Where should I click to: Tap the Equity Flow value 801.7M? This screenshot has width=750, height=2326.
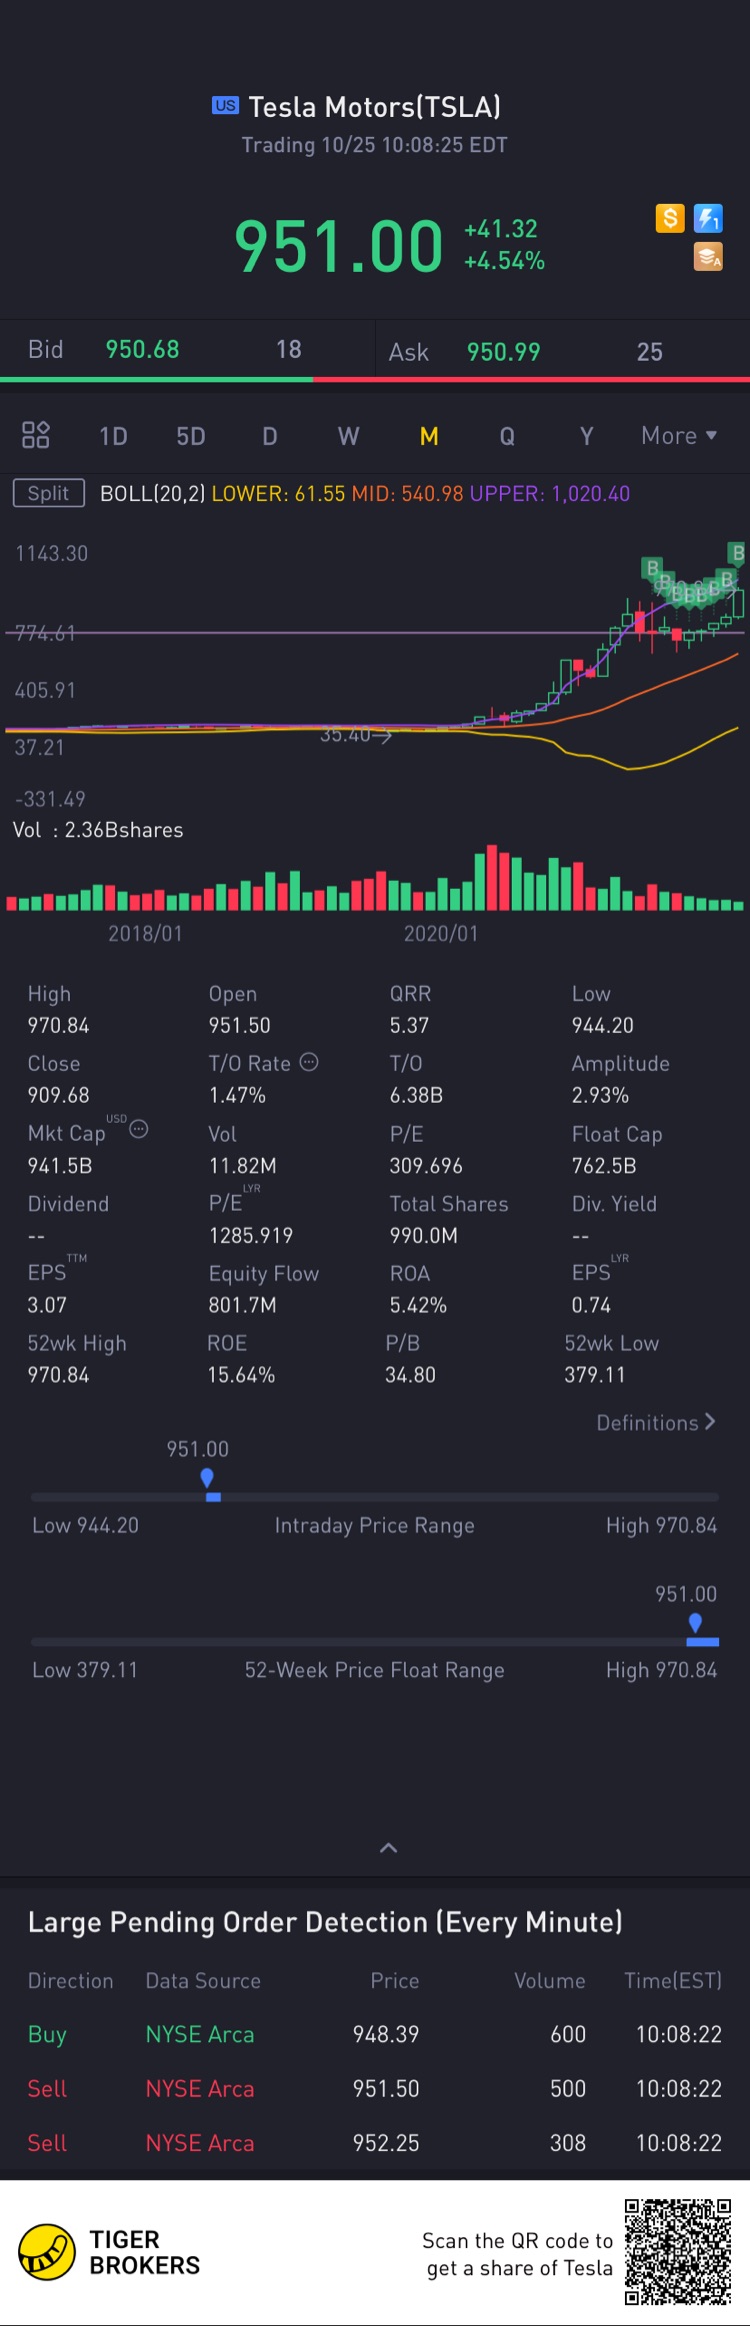coord(243,1305)
